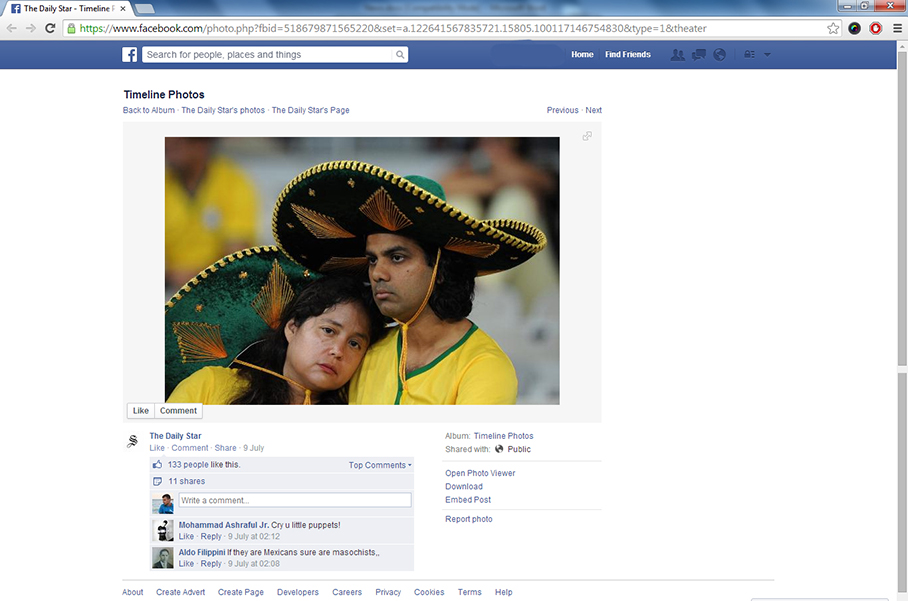Open The Daily Star profile name link

click(175, 436)
